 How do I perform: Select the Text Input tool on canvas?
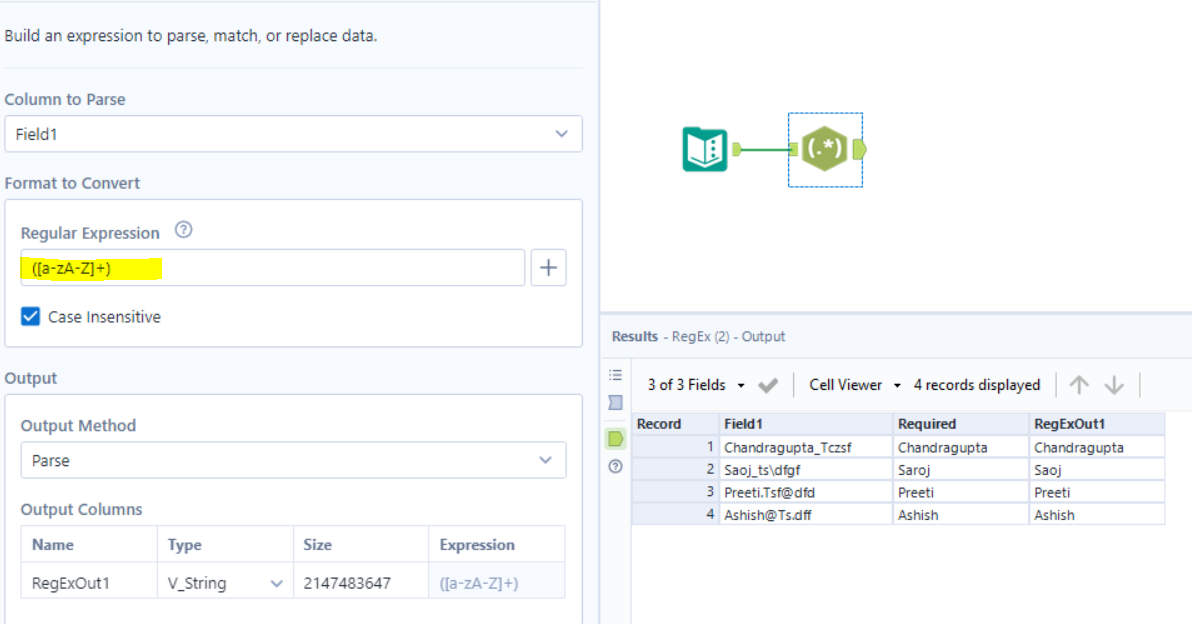pos(705,149)
